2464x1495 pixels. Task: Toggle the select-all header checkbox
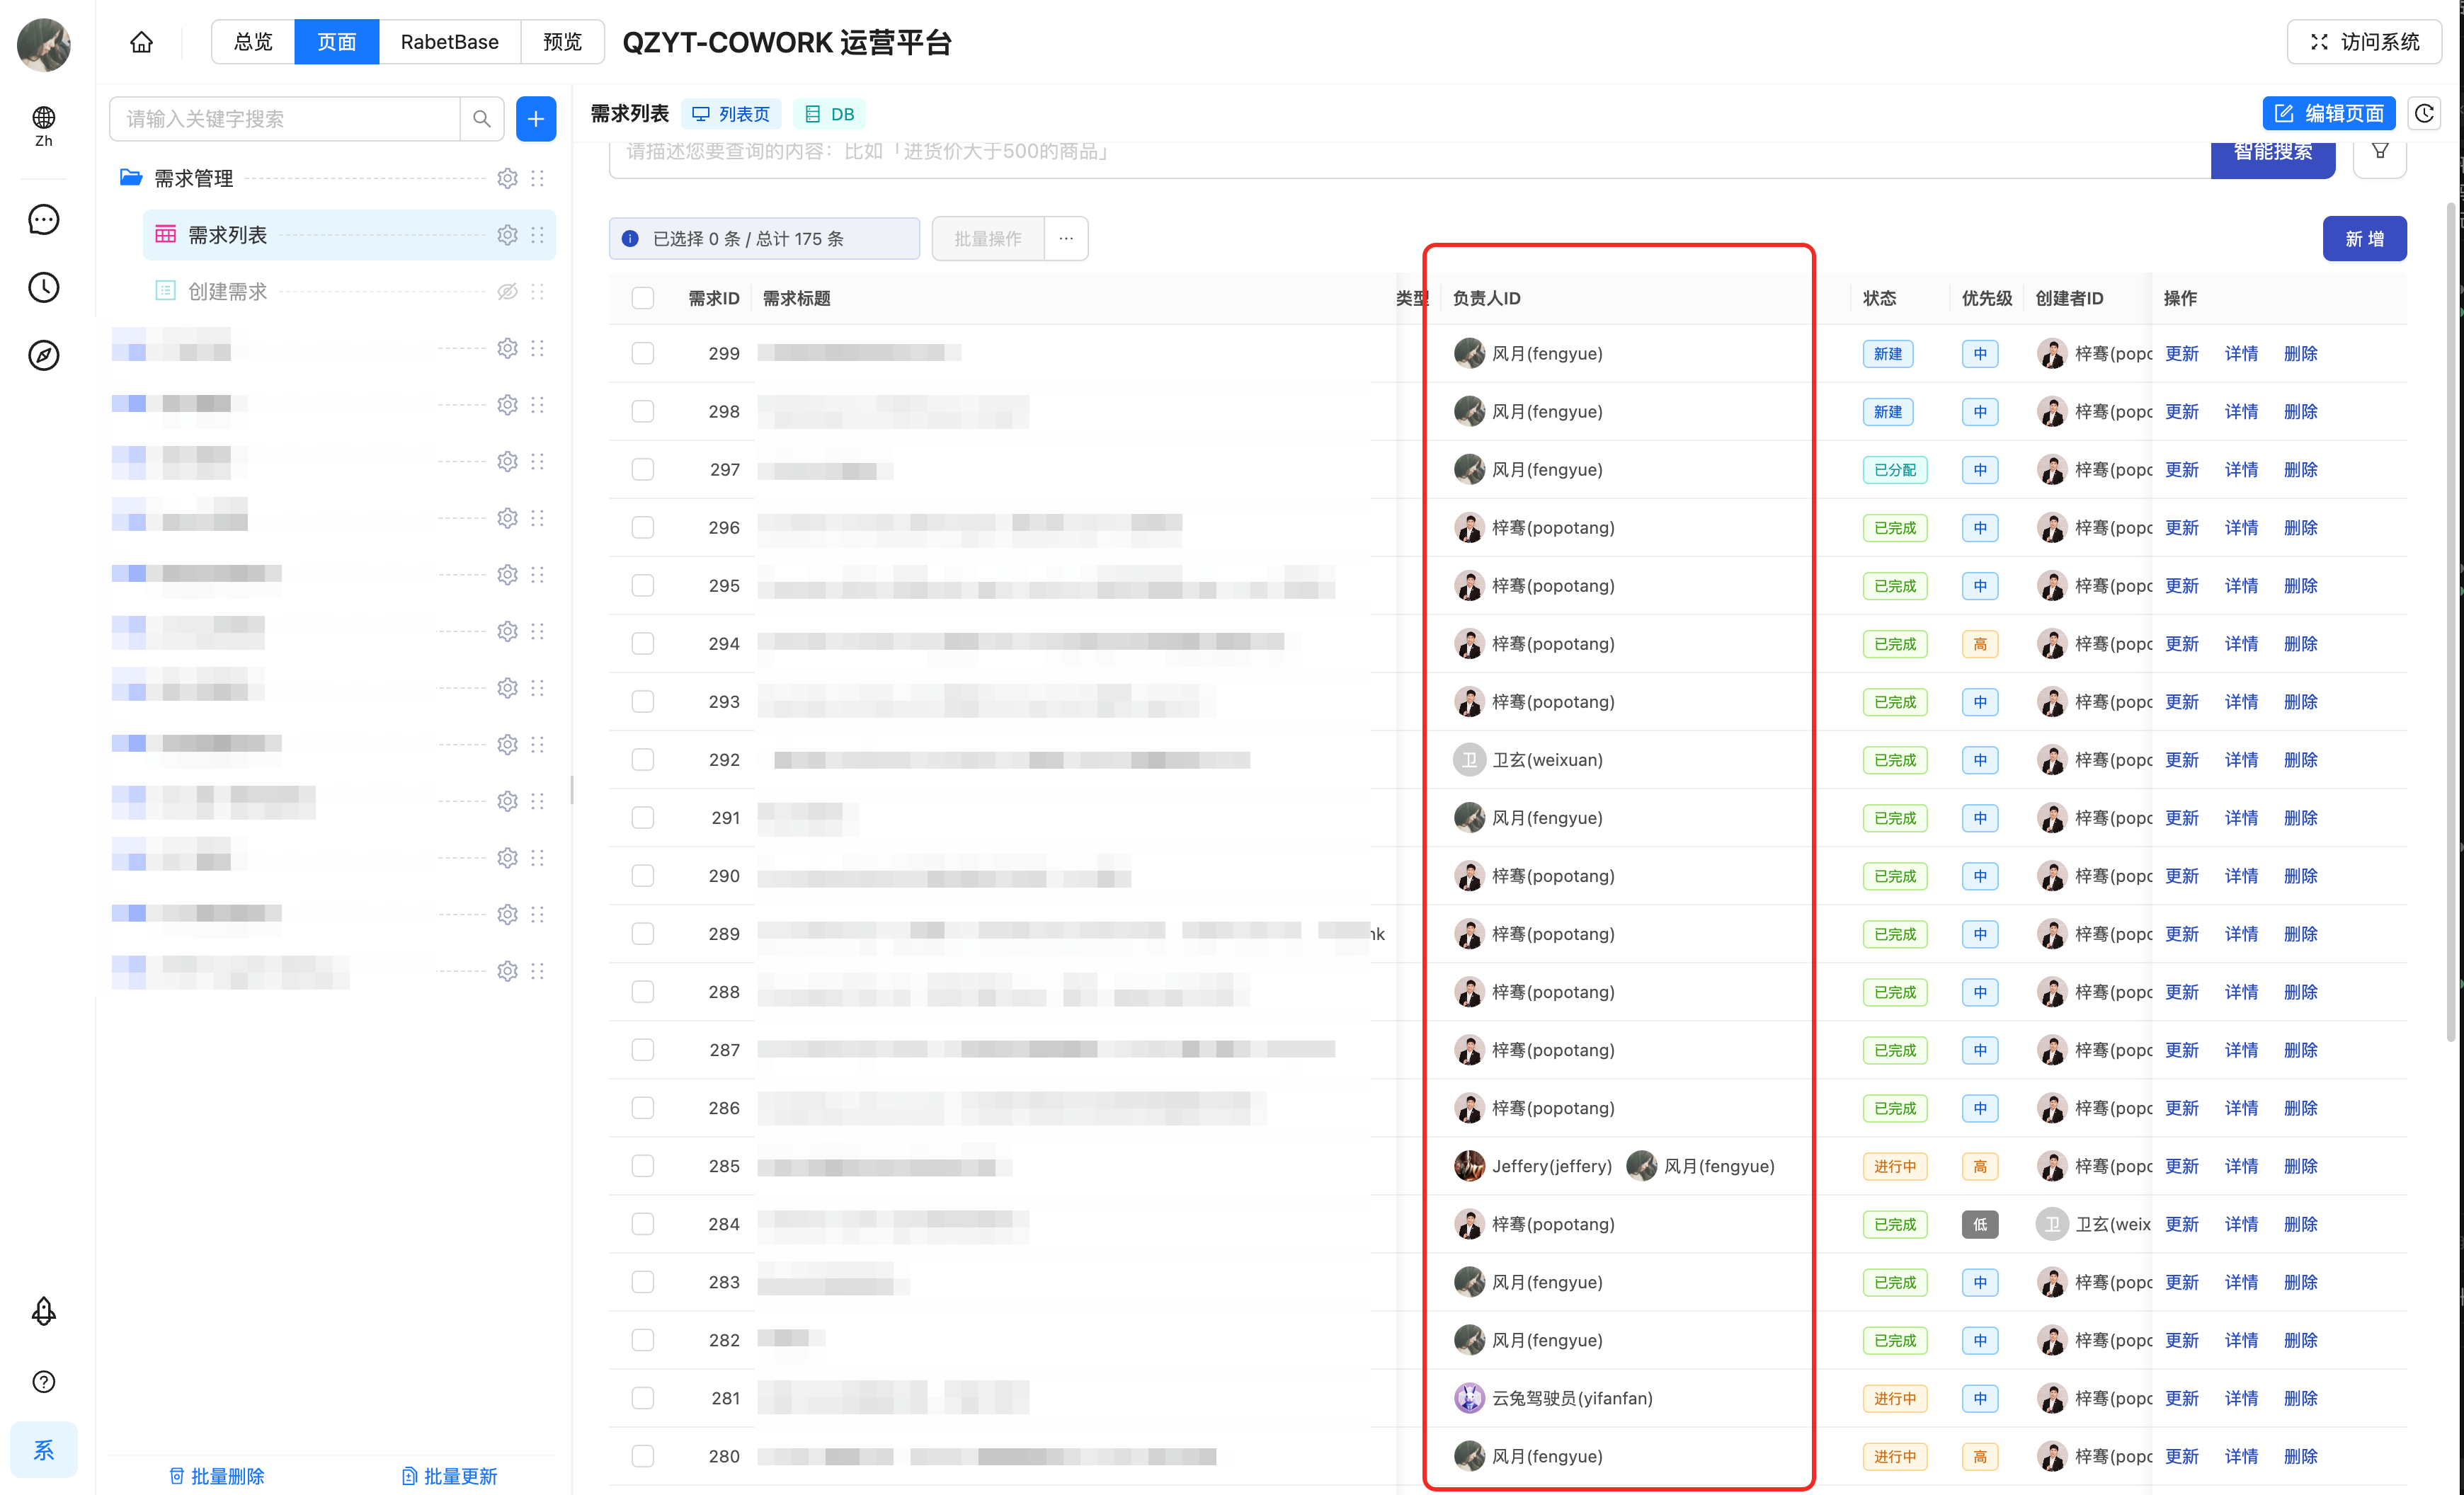pyautogui.click(x=643, y=298)
